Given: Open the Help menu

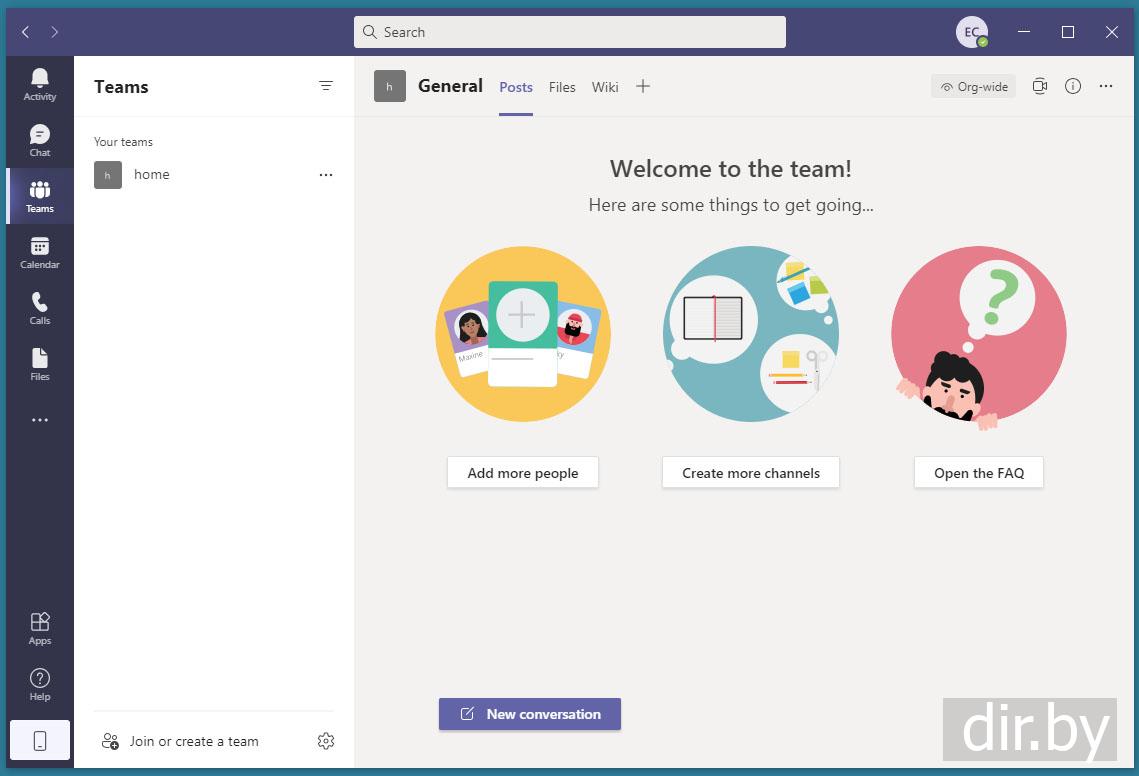Looking at the screenshot, I should (x=40, y=684).
